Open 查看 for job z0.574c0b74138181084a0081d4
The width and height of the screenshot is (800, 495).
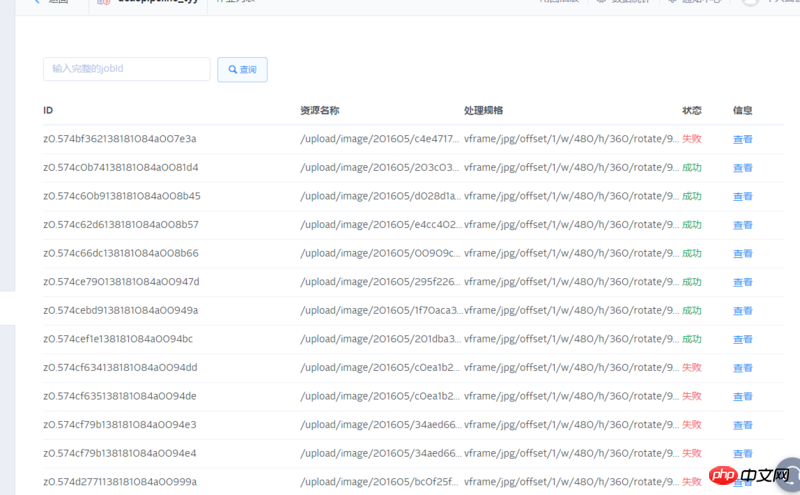pyautogui.click(x=742, y=168)
